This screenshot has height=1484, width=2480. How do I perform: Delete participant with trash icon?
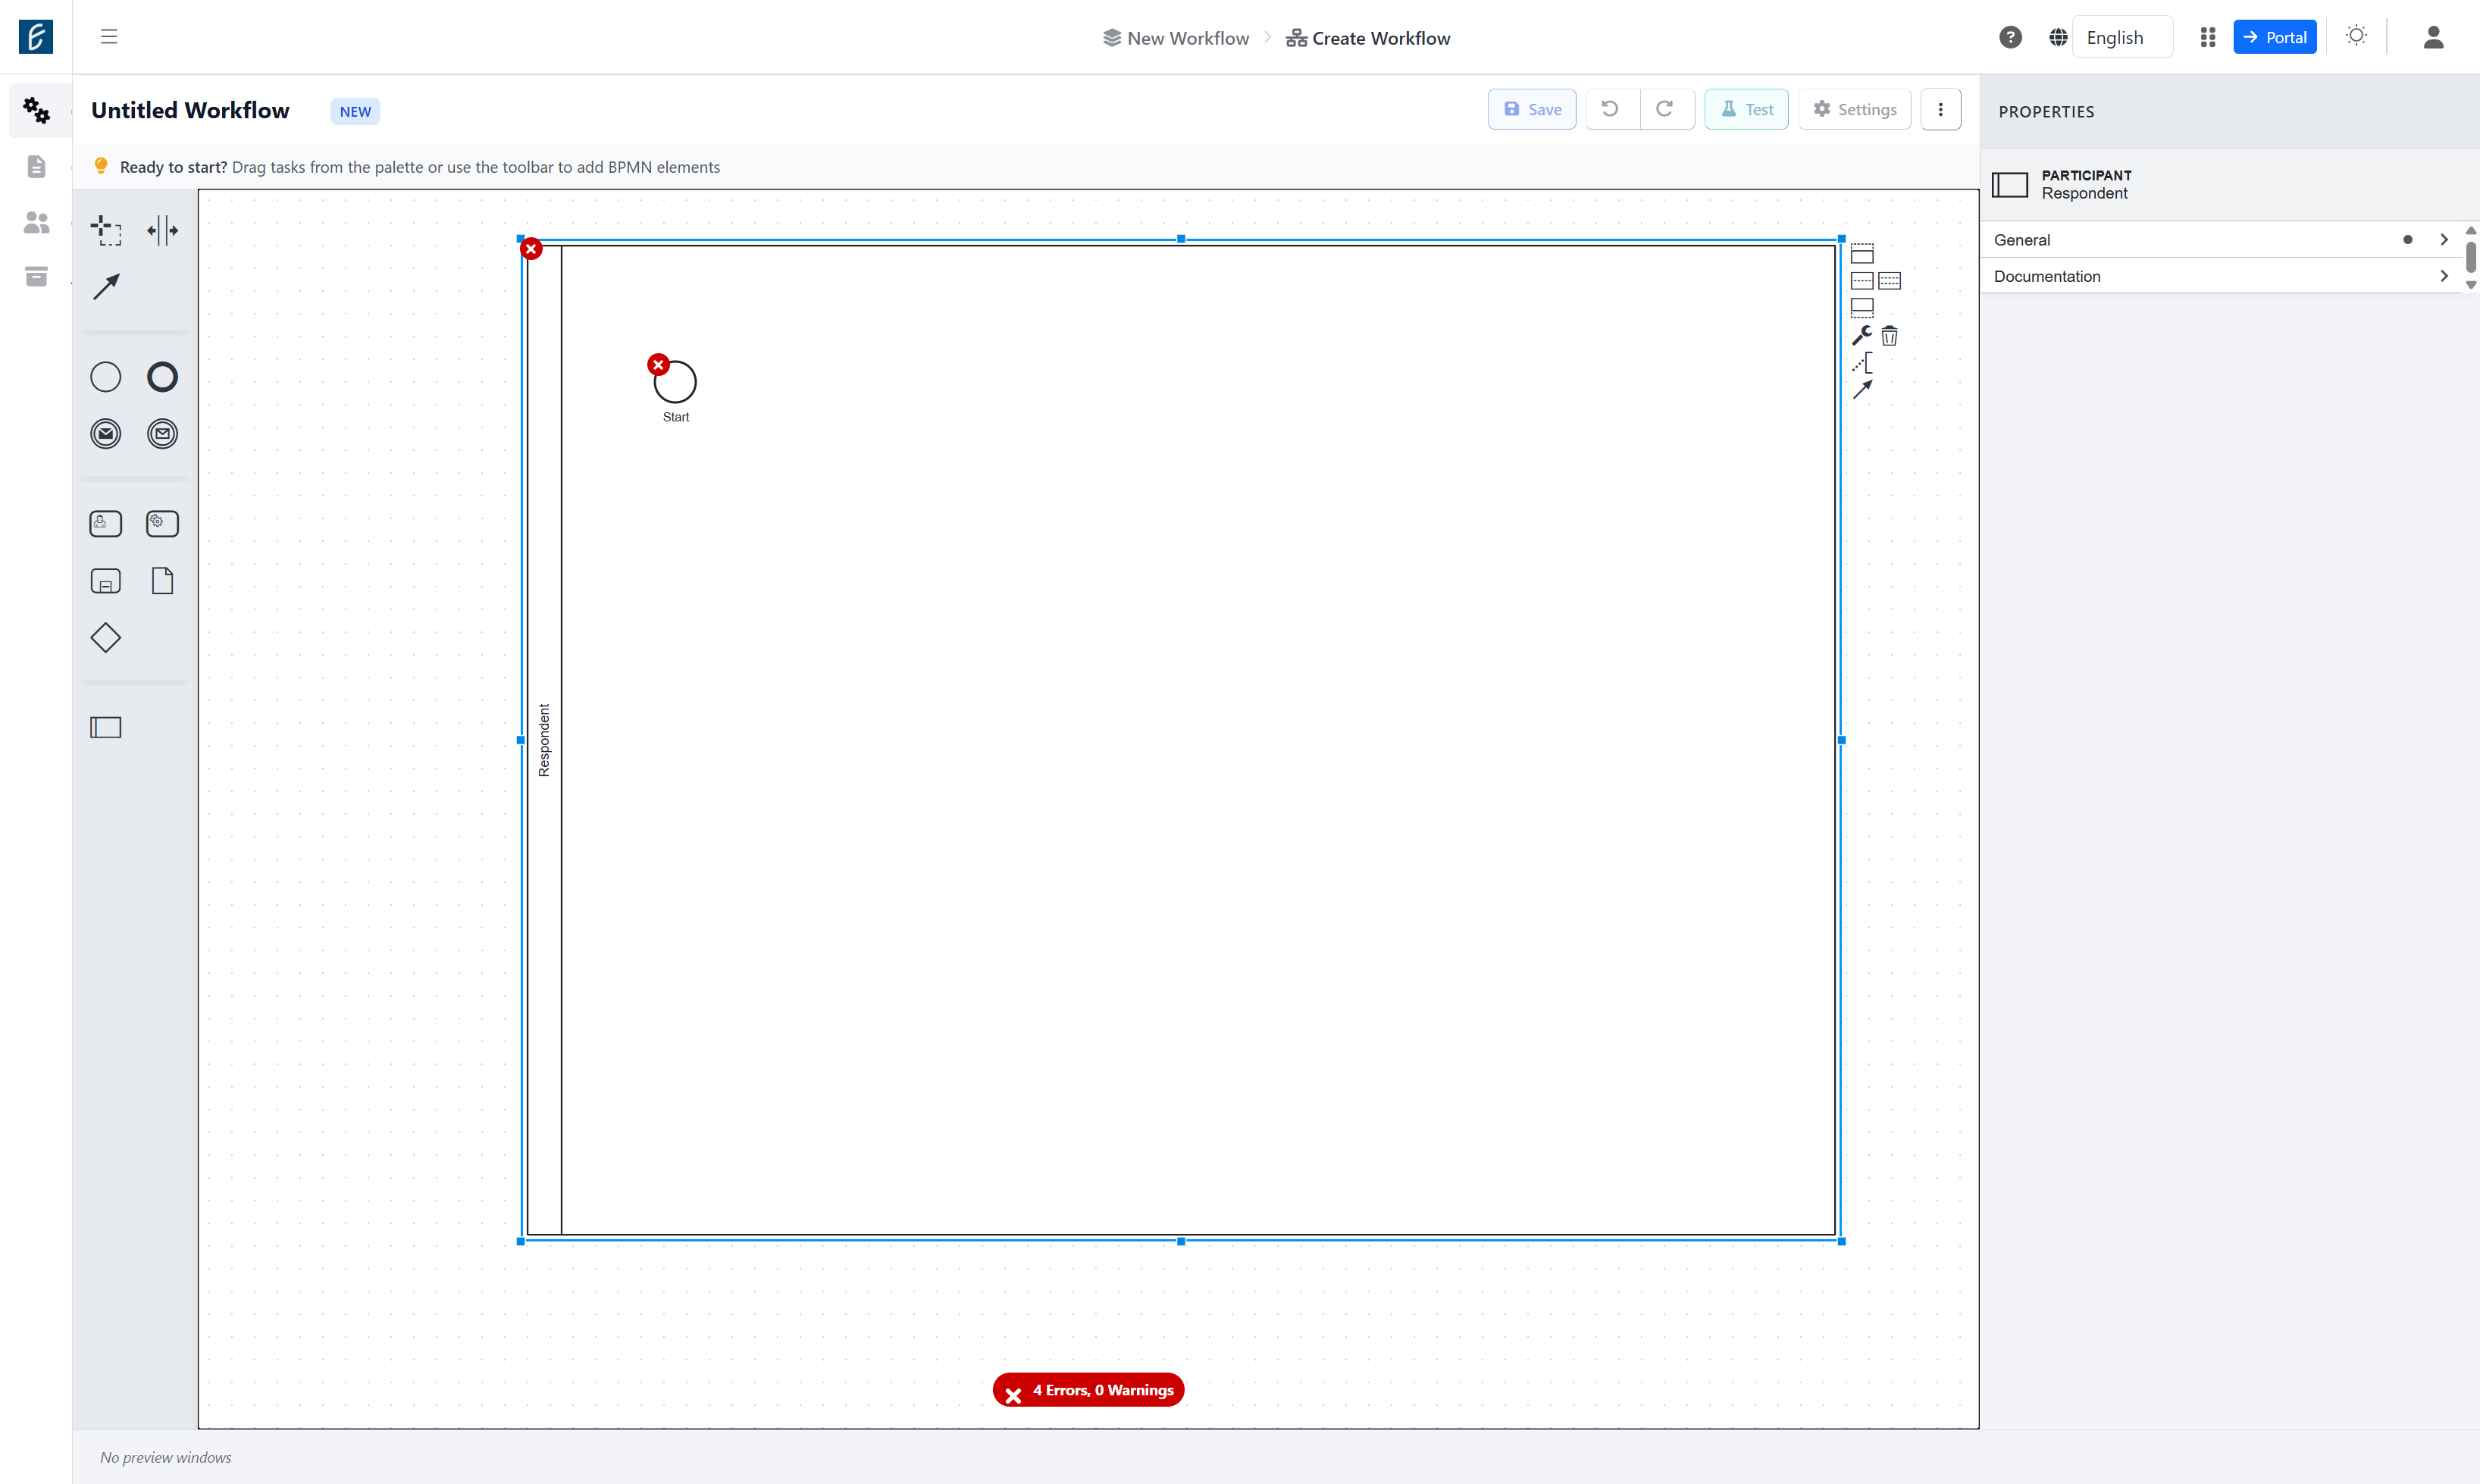tap(1889, 335)
